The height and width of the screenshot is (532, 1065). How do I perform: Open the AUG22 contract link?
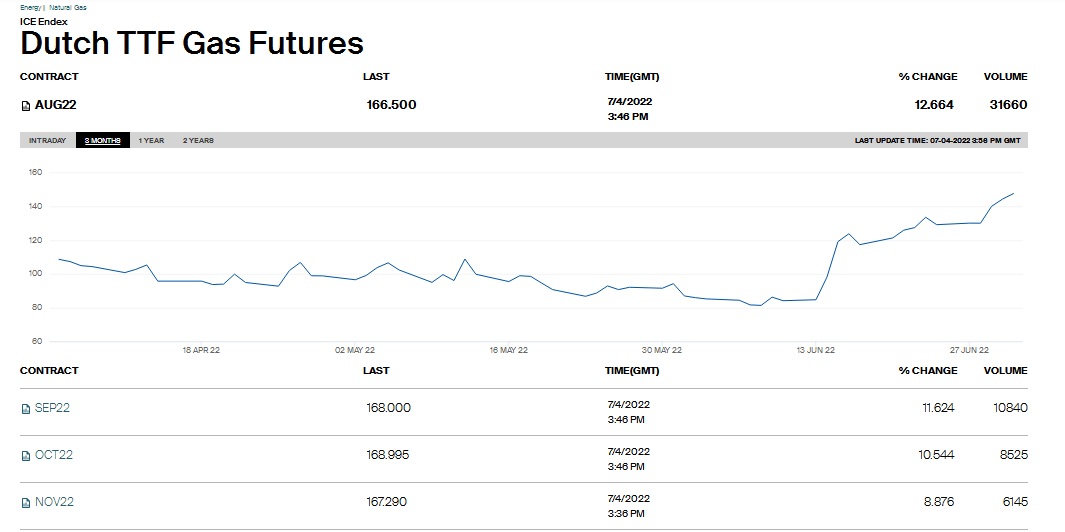56,105
